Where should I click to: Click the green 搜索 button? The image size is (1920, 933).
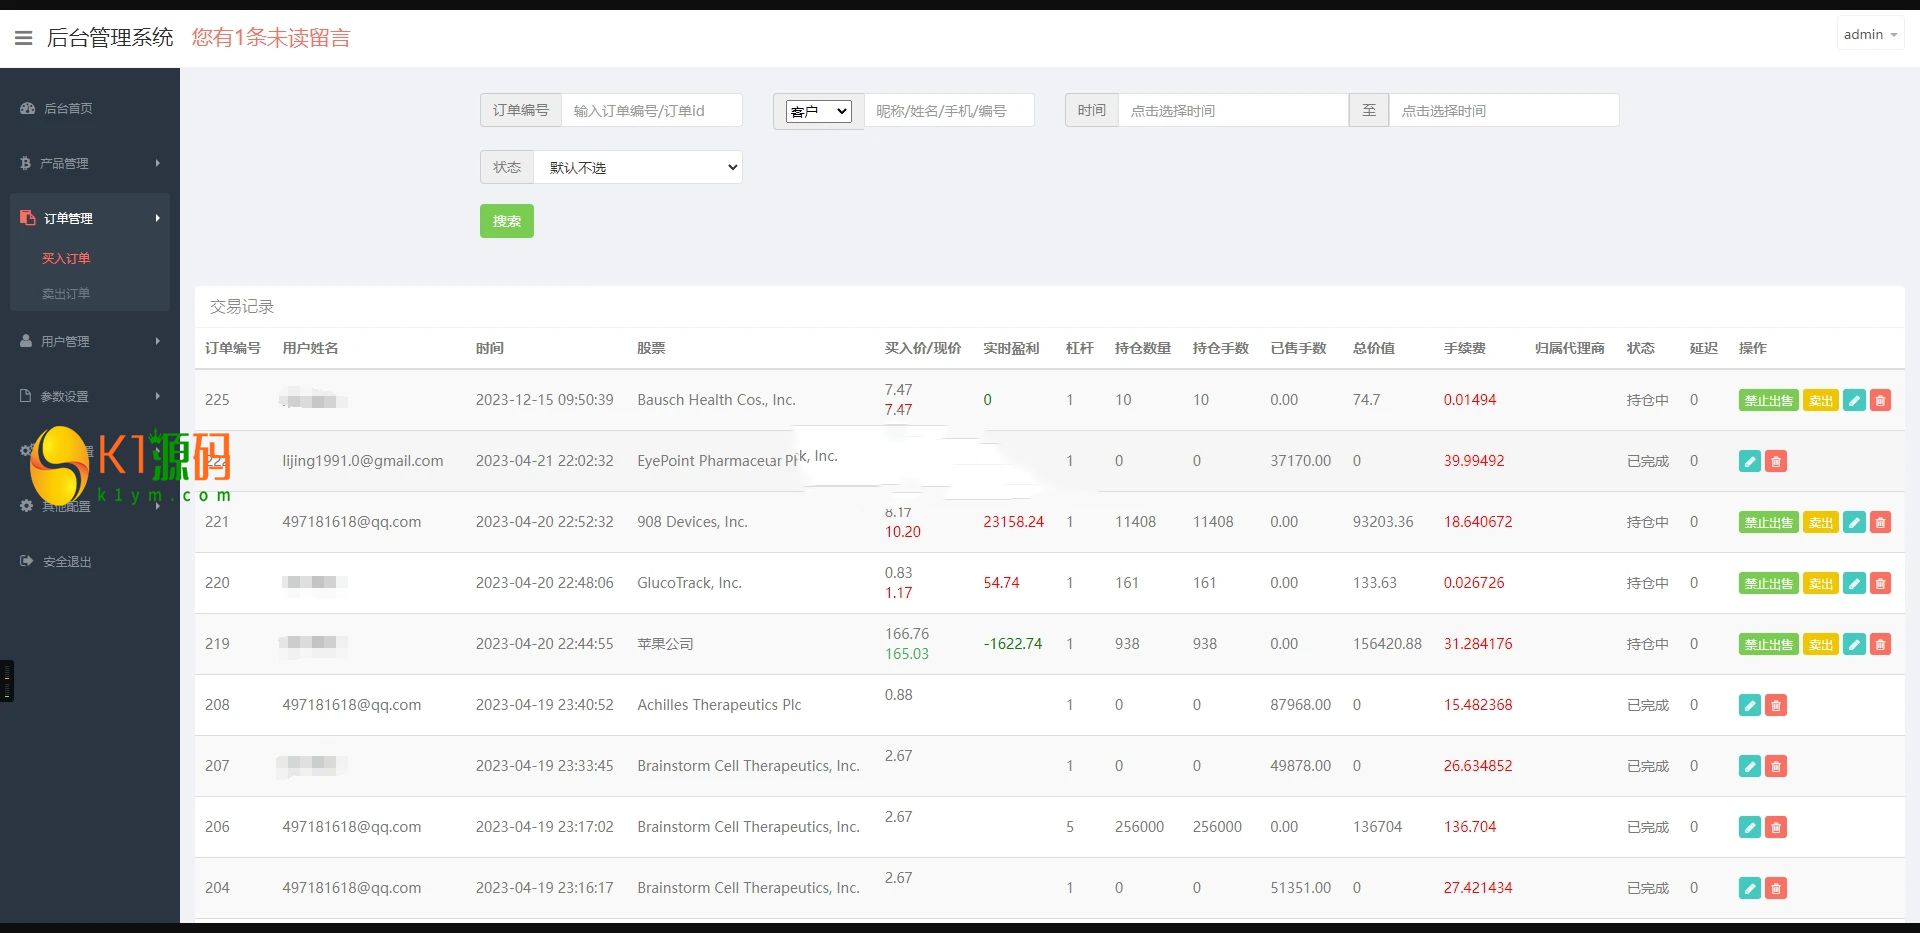coord(506,221)
